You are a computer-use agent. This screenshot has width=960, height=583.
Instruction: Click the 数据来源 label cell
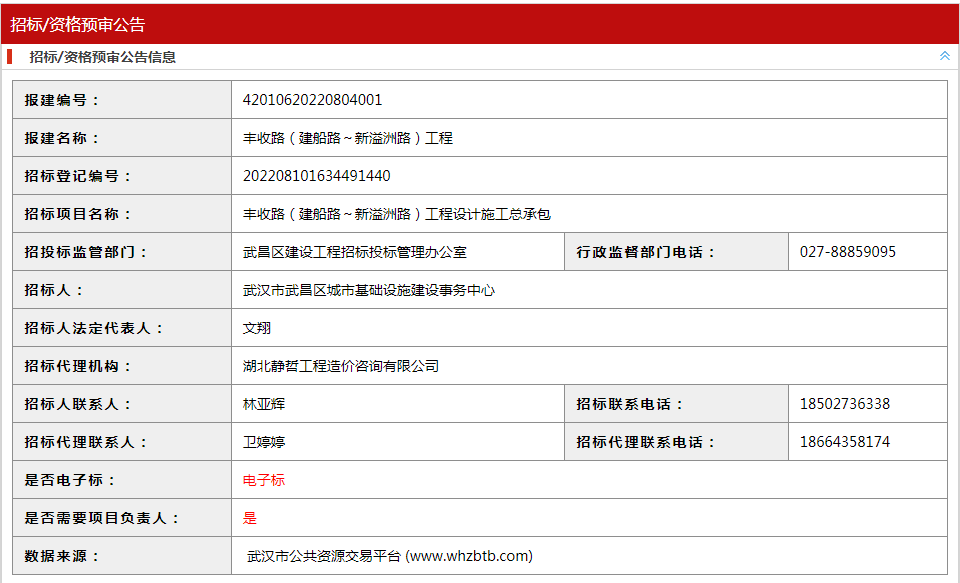[x=122, y=555]
